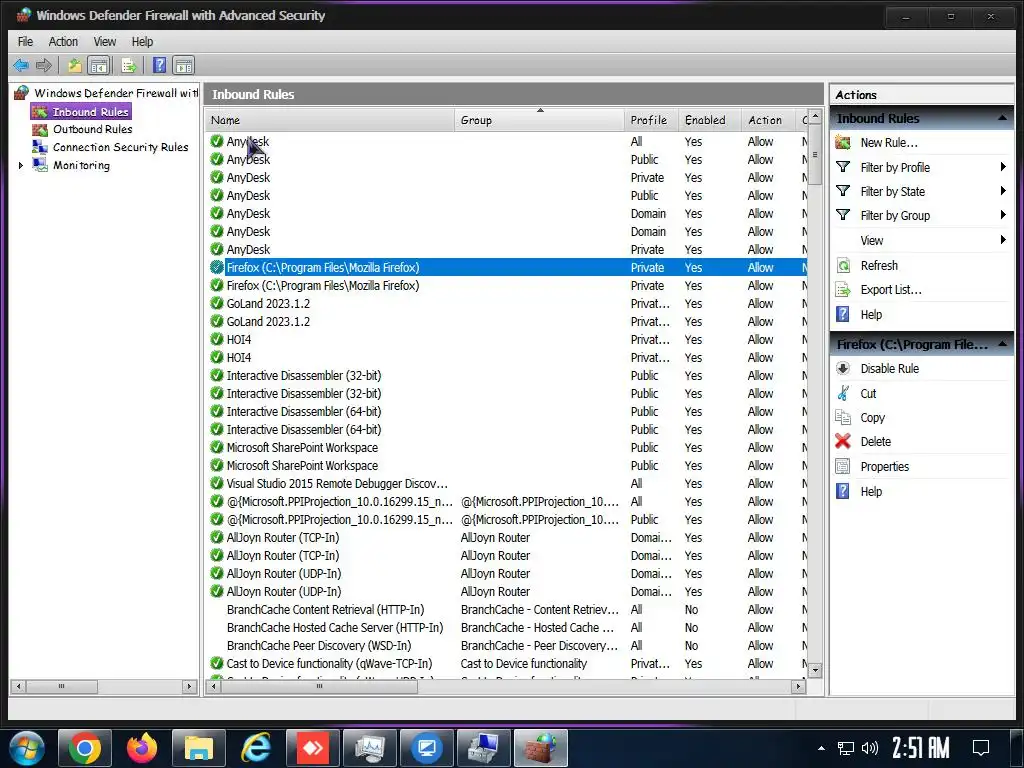This screenshot has width=1024, height=768.
Task: Click scroll-up arrow of rules list
Action: [x=814, y=117]
